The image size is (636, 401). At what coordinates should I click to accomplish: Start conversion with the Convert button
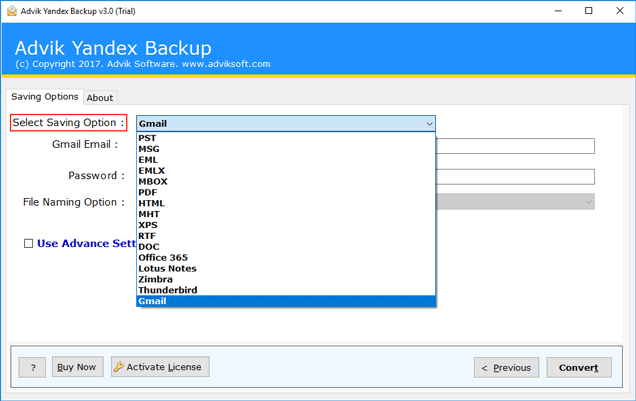(x=579, y=367)
